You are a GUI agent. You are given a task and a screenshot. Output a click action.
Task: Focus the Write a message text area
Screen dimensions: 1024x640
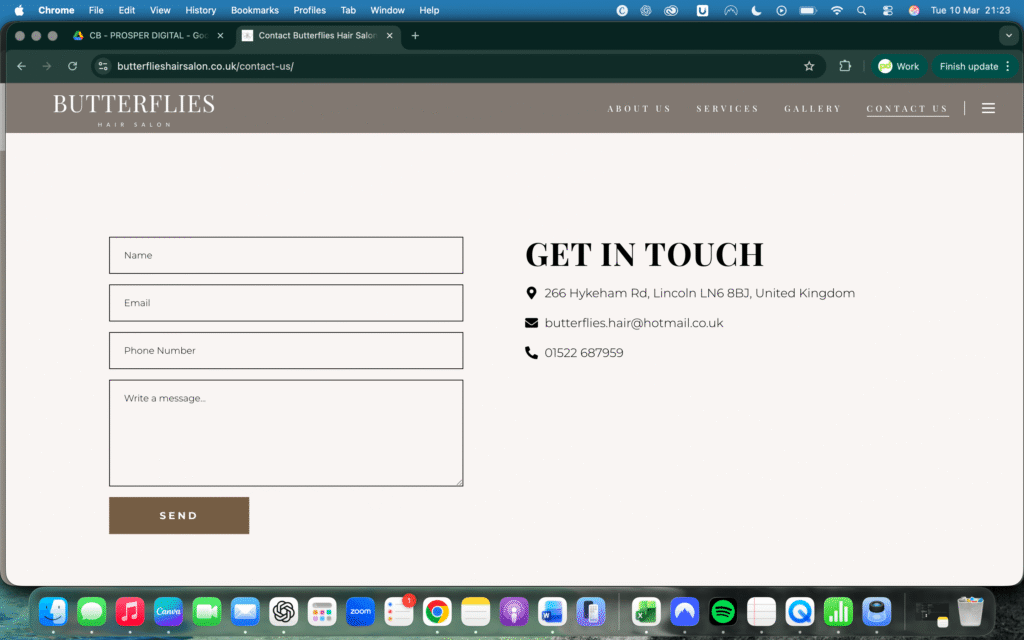286,433
